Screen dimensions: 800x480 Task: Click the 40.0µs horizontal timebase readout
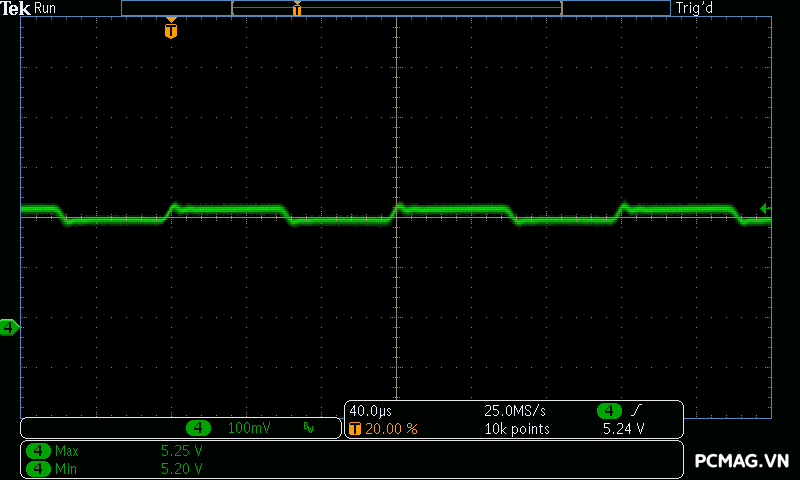coord(370,411)
